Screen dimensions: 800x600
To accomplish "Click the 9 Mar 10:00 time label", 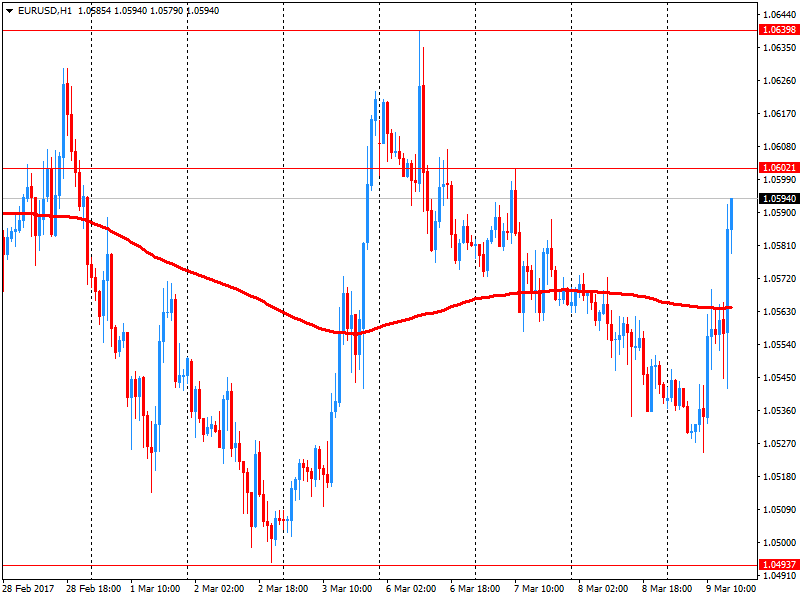I will [x=731, y=589].
